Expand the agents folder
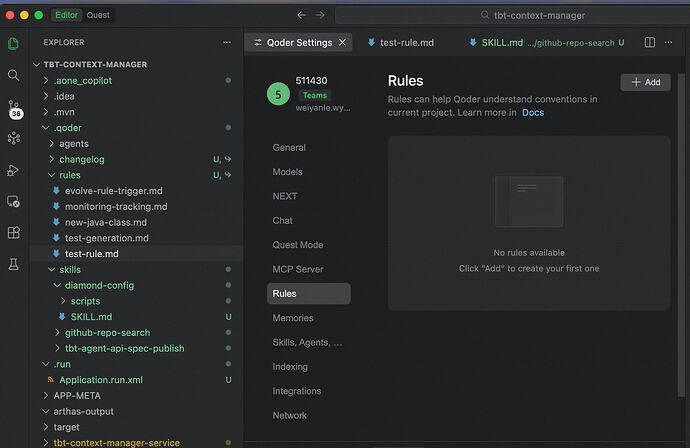The width and height of the screenshot is (690, 448). pyautogui.click(x=51, y=143)
